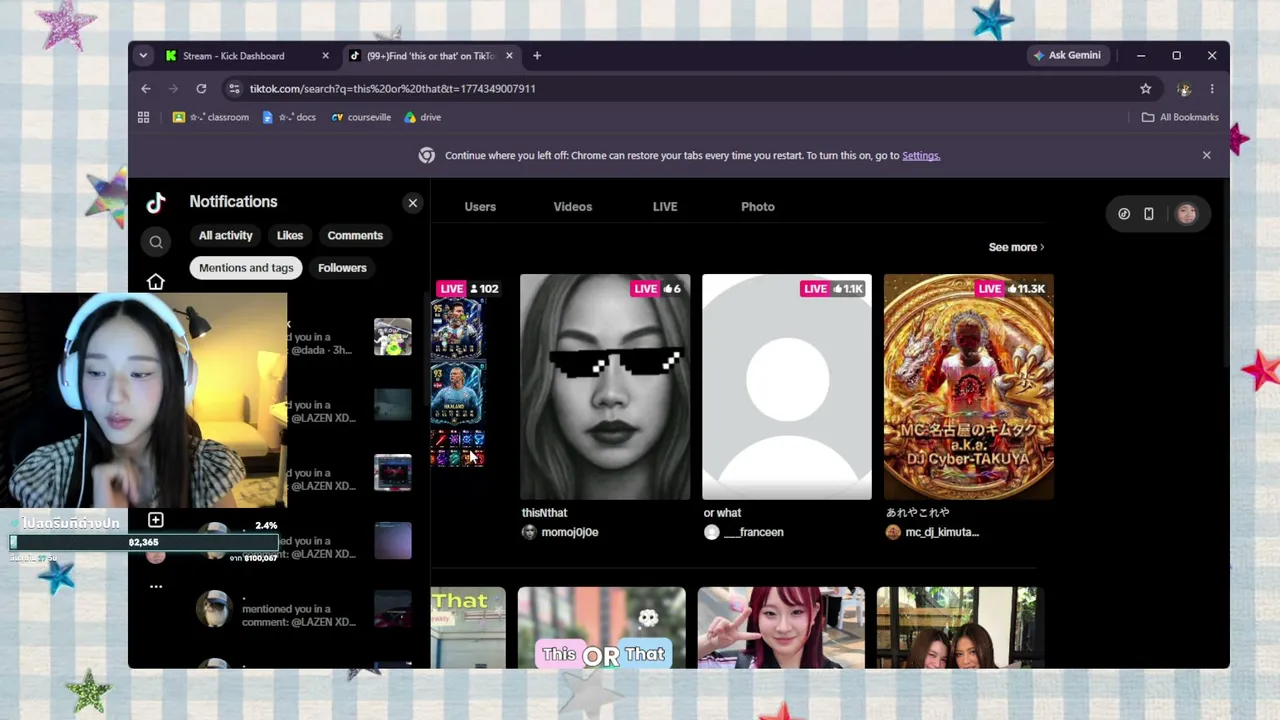
Task: Dismiss the Chrome restore-tabs info bar
Action: [x=1206, y=156]
